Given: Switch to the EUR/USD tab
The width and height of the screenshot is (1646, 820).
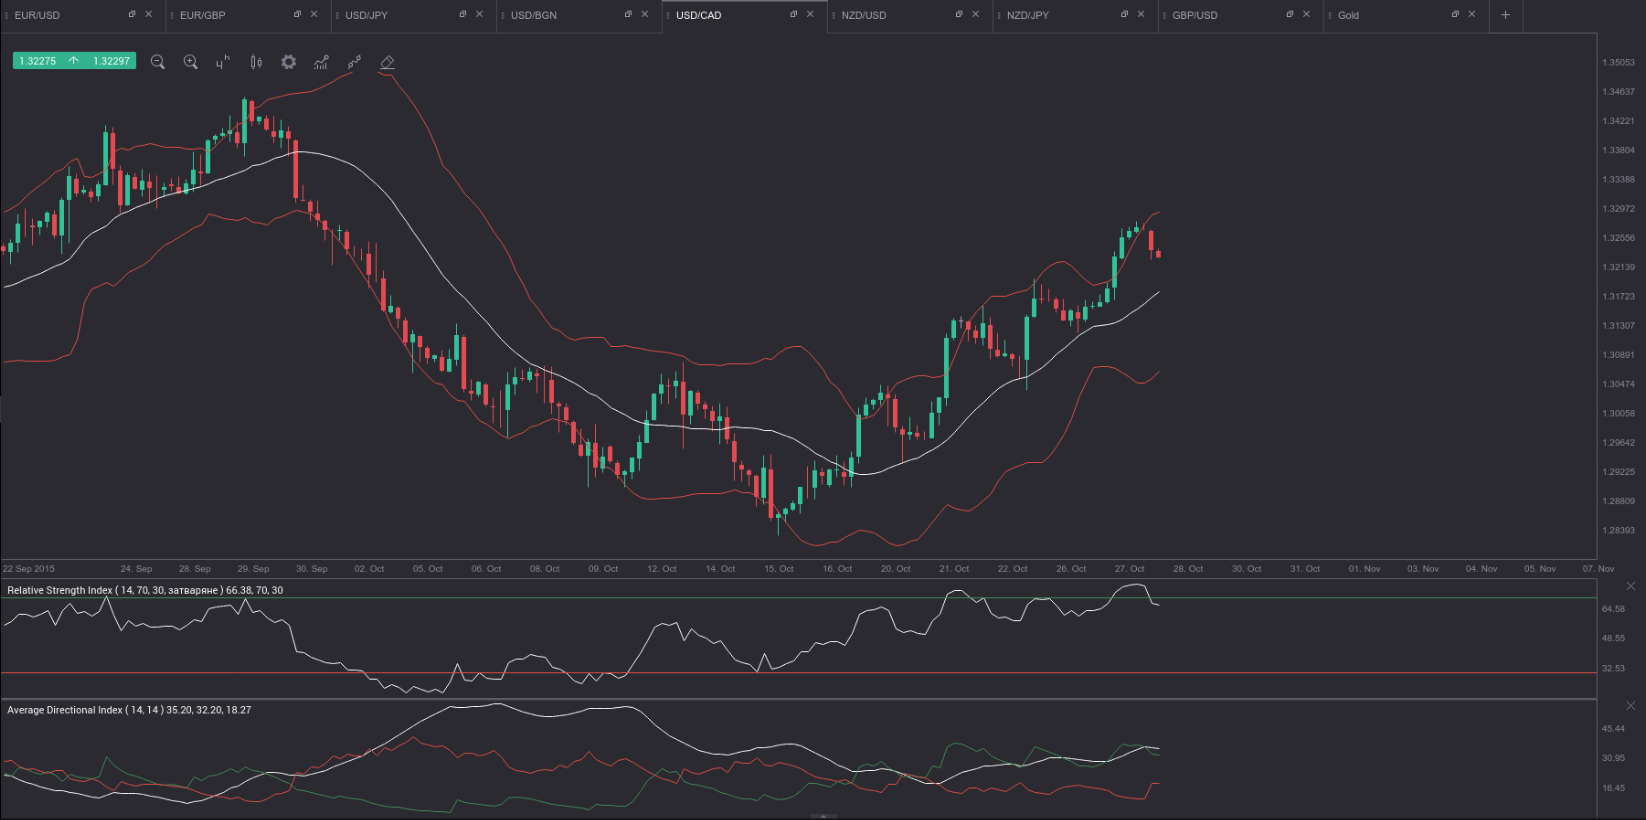Looking at the screenshot, I should point(38,15).
